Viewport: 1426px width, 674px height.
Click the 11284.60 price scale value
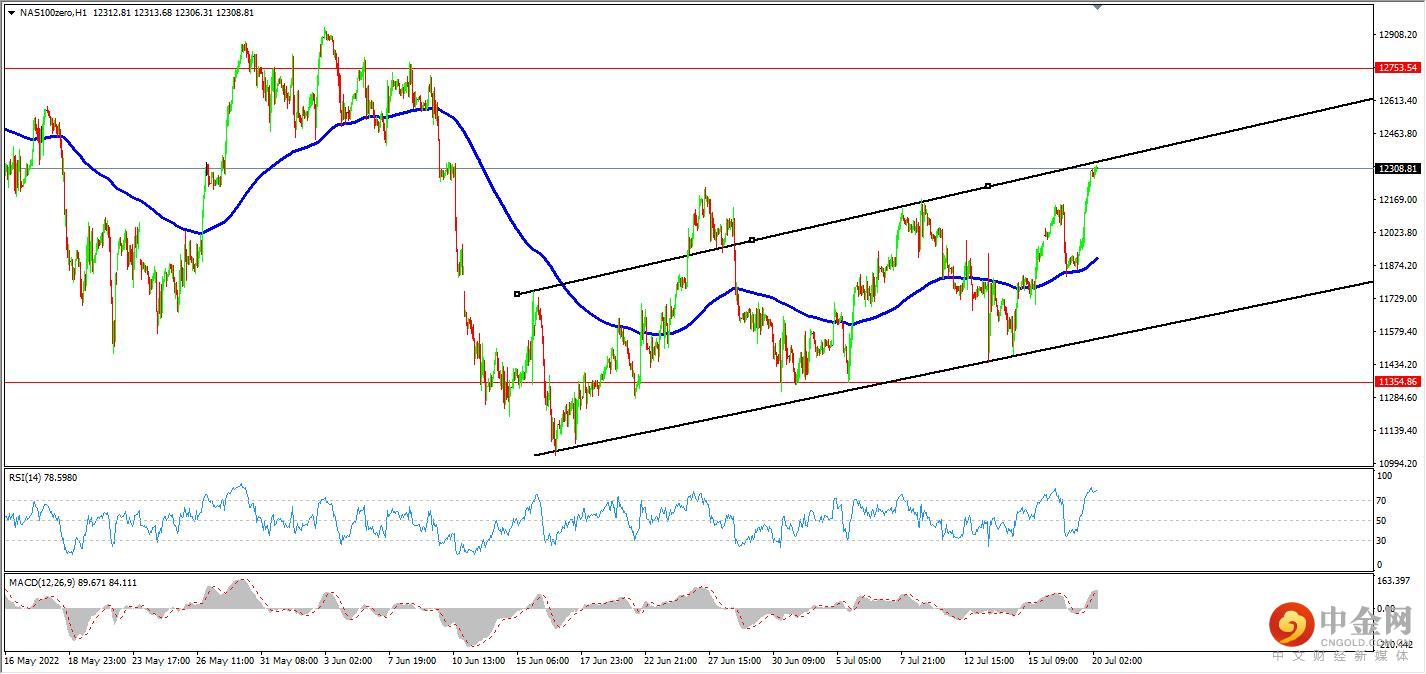click(x=1398, y=398)
